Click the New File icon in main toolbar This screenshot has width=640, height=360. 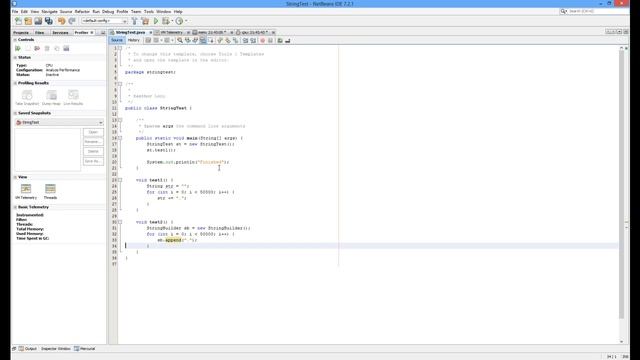coord(18,21)
